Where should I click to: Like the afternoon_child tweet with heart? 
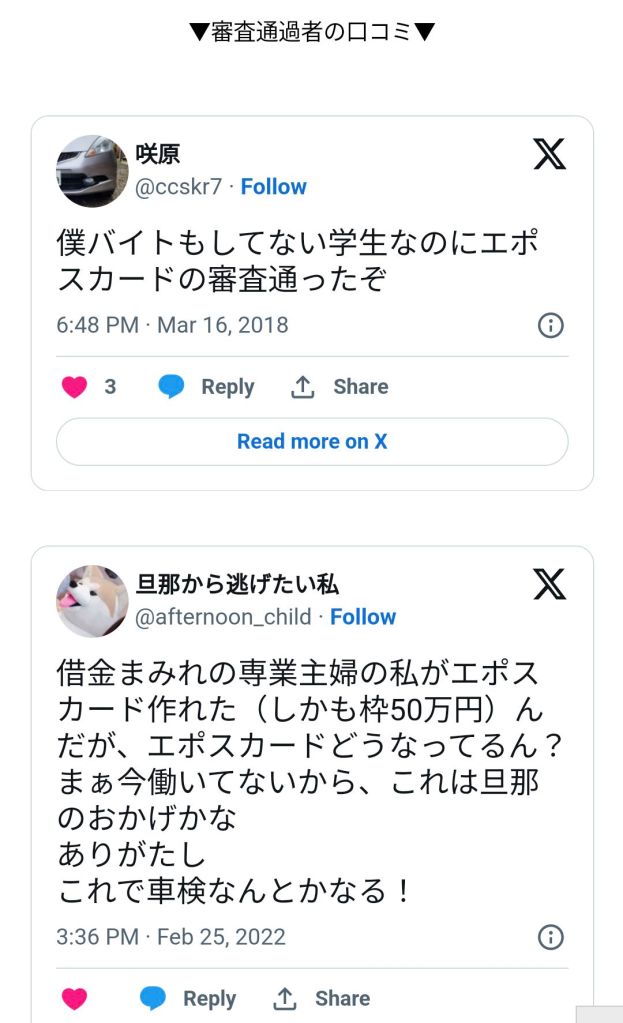click(75, 998)
